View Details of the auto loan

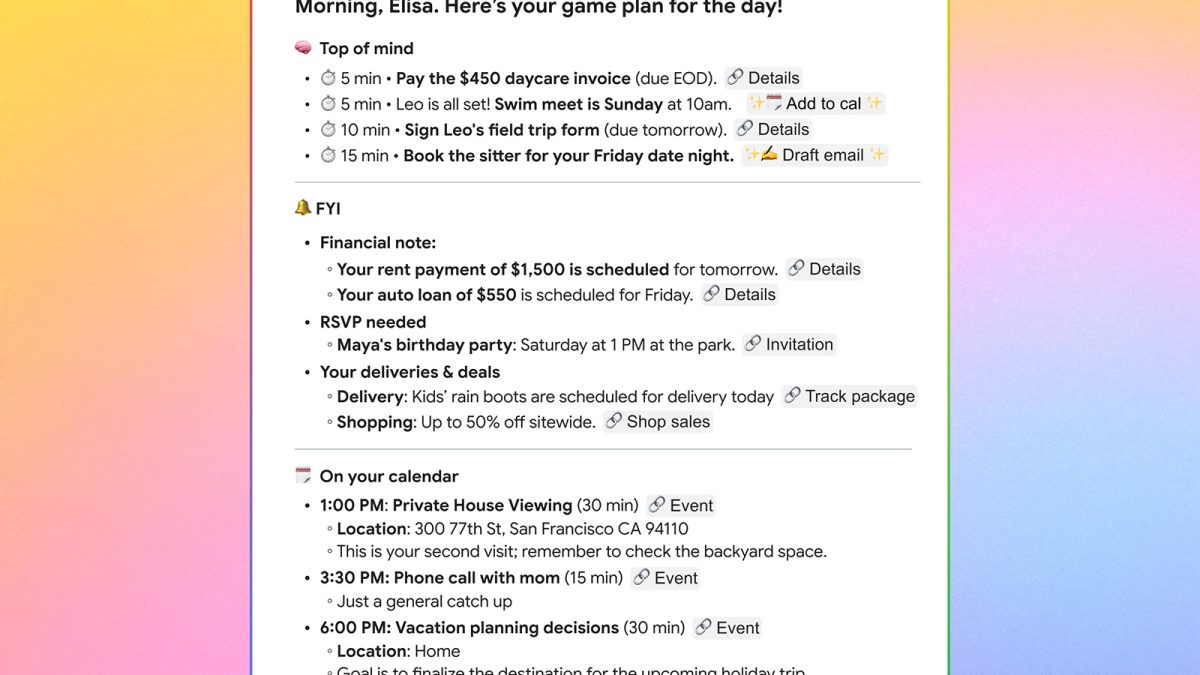(739, 295)
